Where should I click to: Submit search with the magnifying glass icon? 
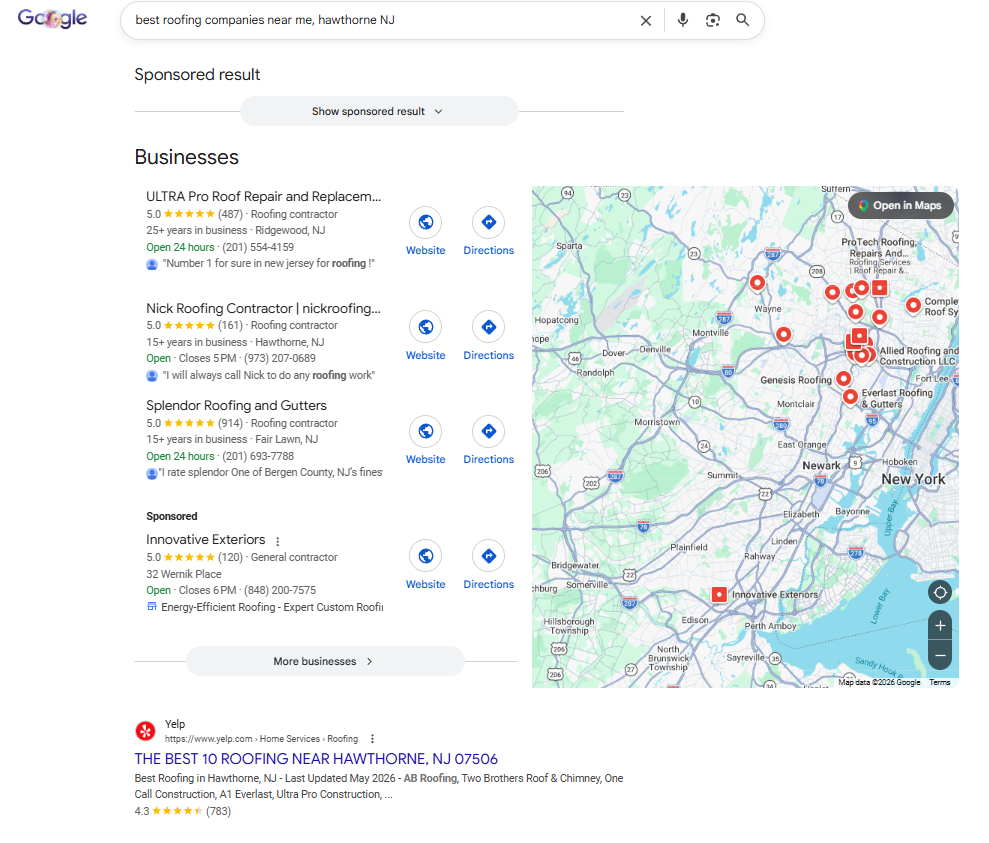[743, 20]
